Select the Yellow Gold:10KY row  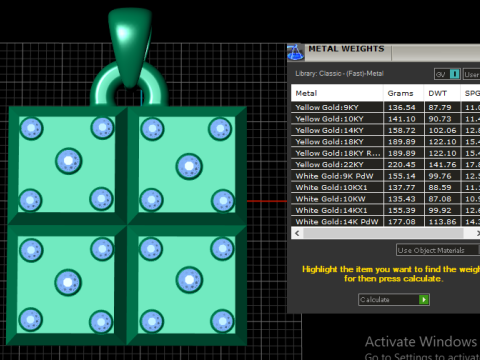(x=385, y=119)
